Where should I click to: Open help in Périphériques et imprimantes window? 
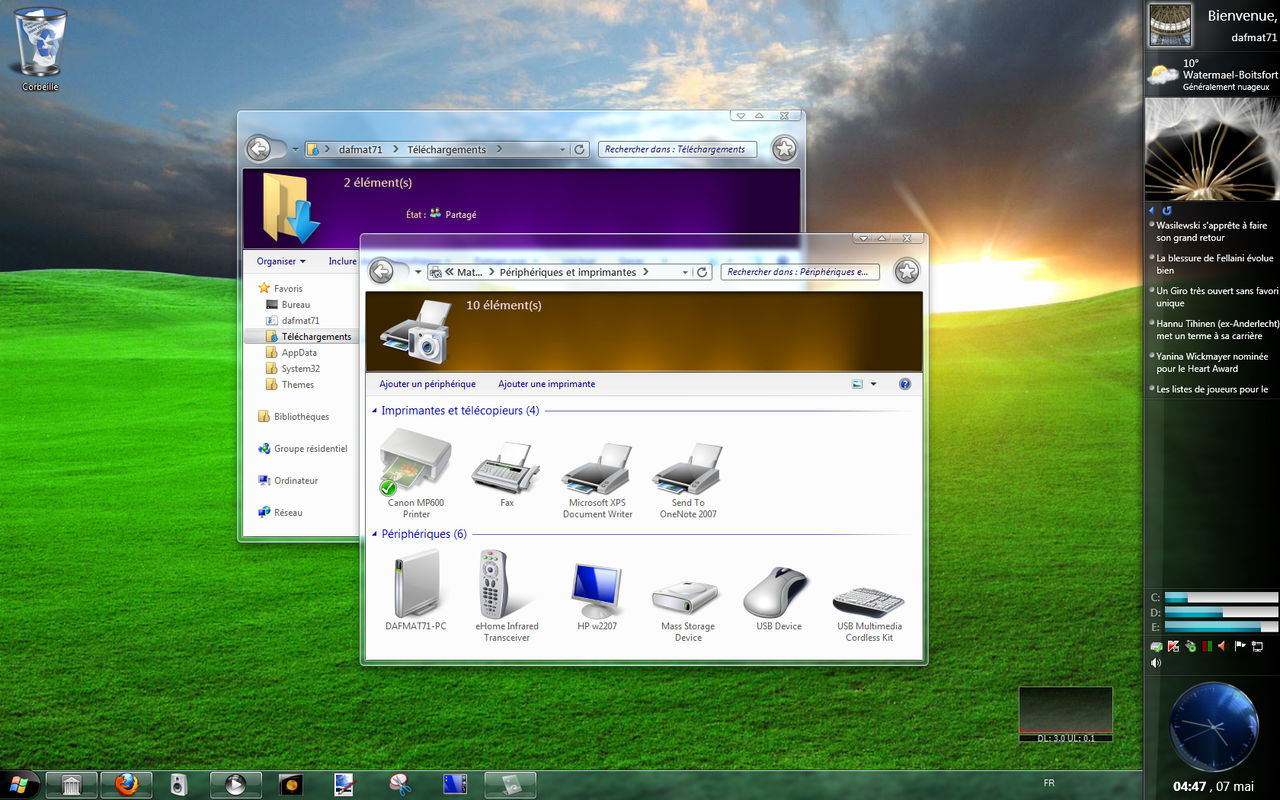(x=905, y=384)
